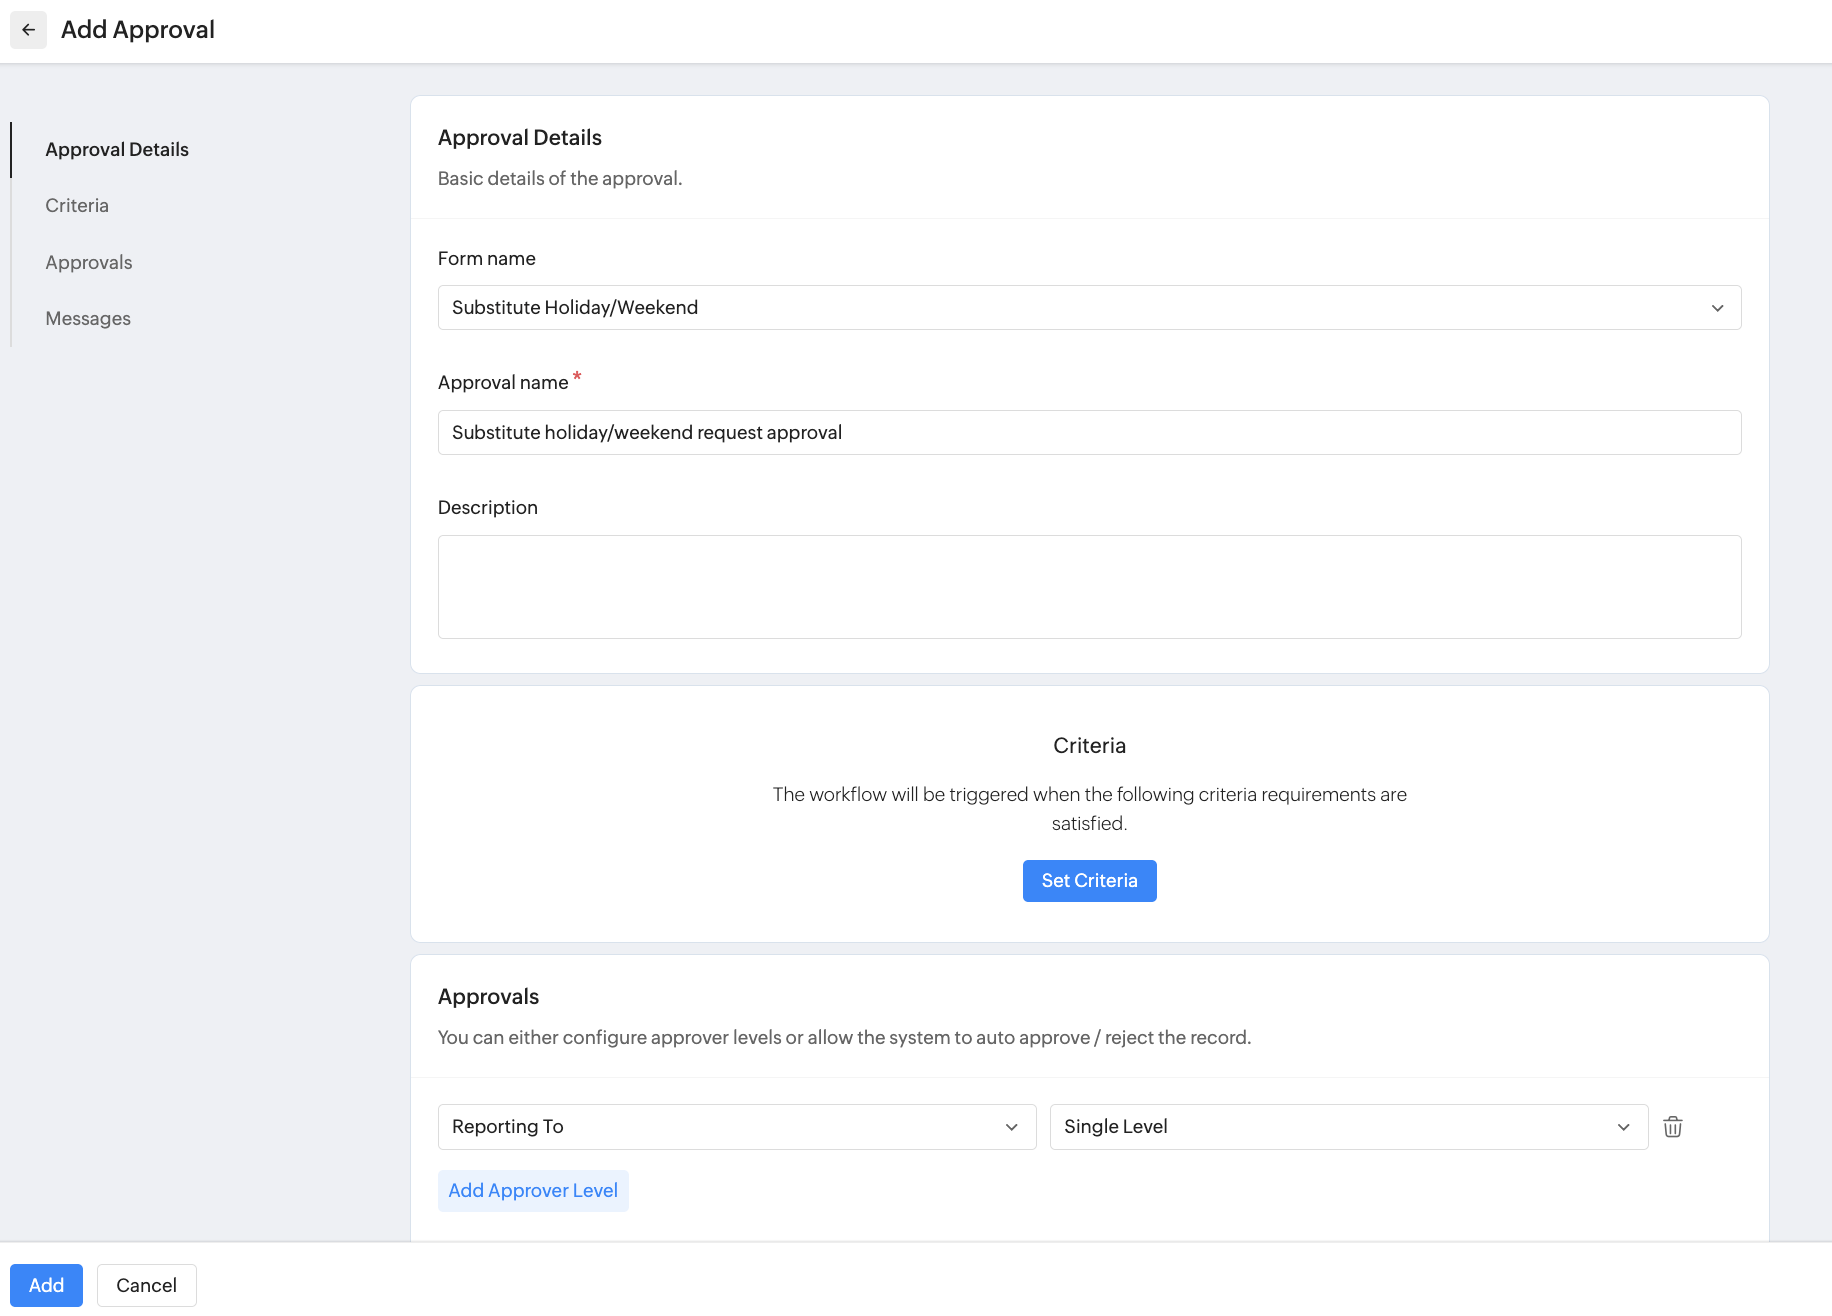Screen dimensions: 1832x1316
Task: Delete the Reporting To approver level
Action: click(1672, 1127)
